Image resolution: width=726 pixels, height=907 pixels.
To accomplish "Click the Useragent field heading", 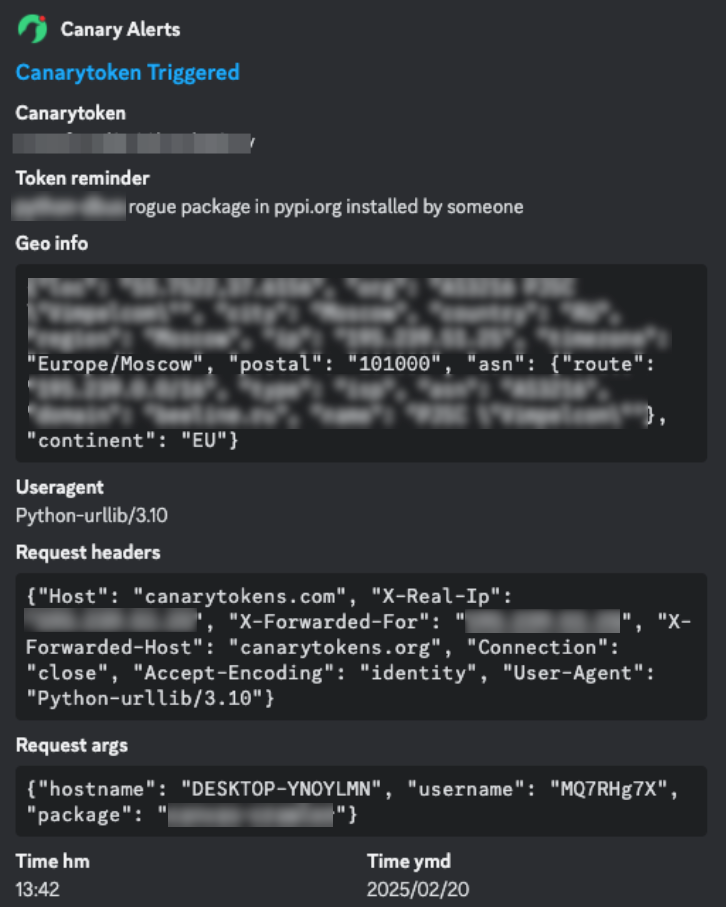I will point(58,487).
